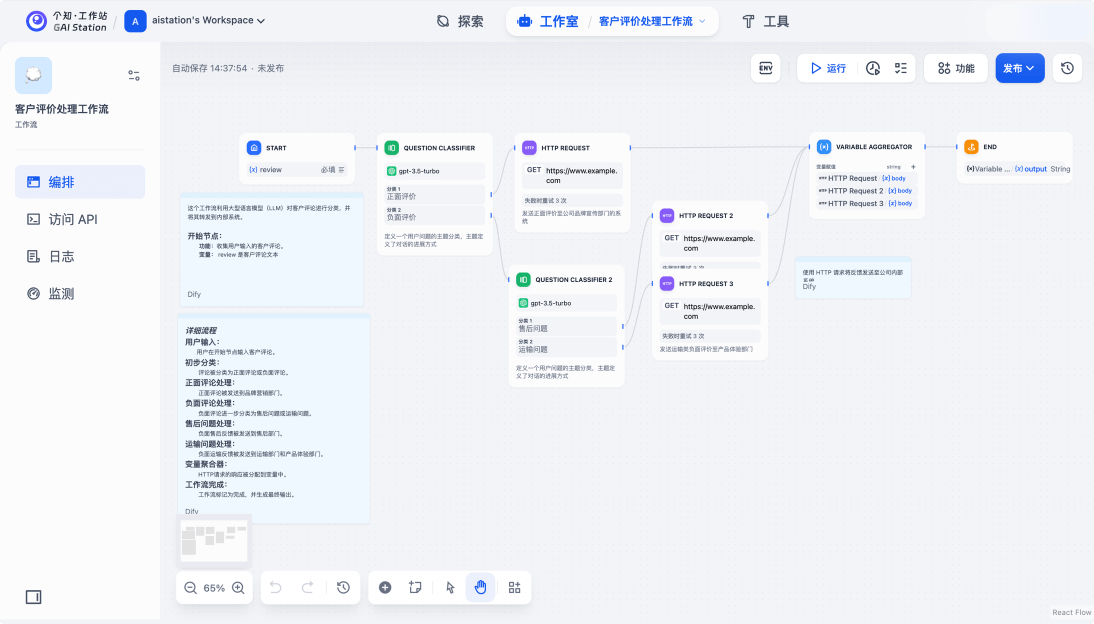Zoom in the canvas

click(x=238, y=588)
